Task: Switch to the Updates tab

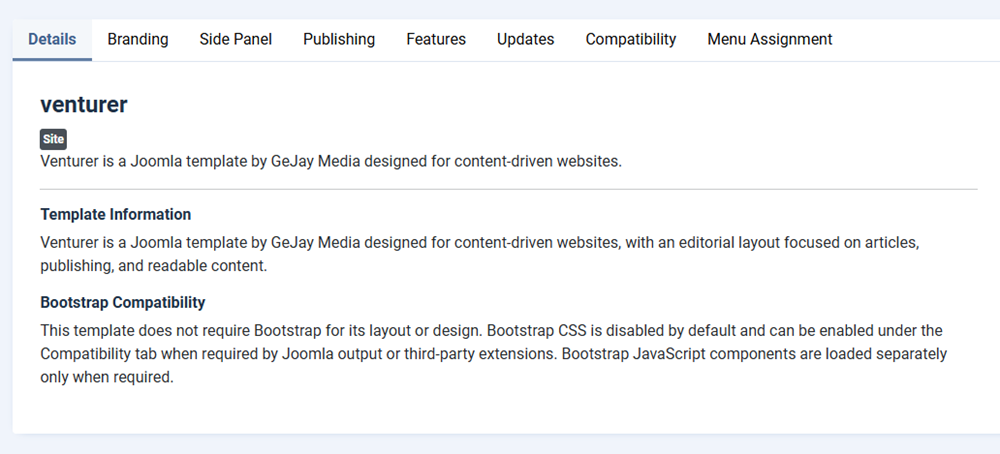Action: [x=526, y=40]
